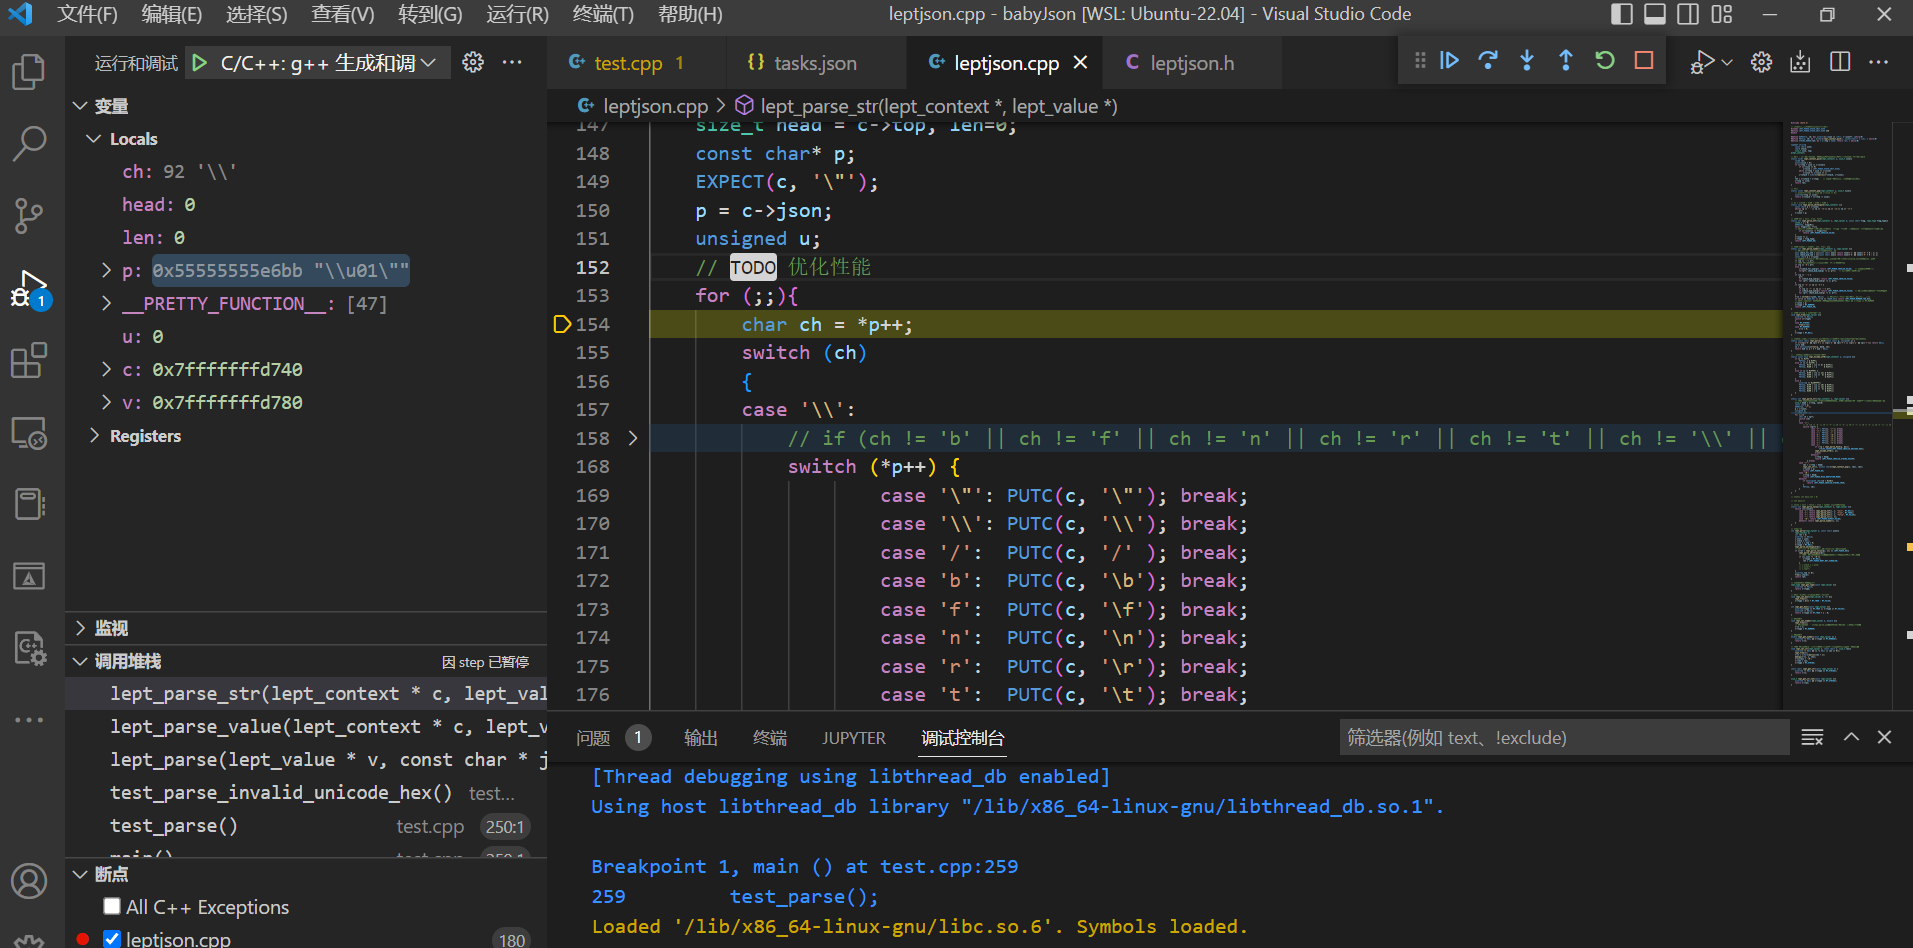1913x948 pixels.
Task: Open the 文件(F) menu
Action: tap(87, 14)
